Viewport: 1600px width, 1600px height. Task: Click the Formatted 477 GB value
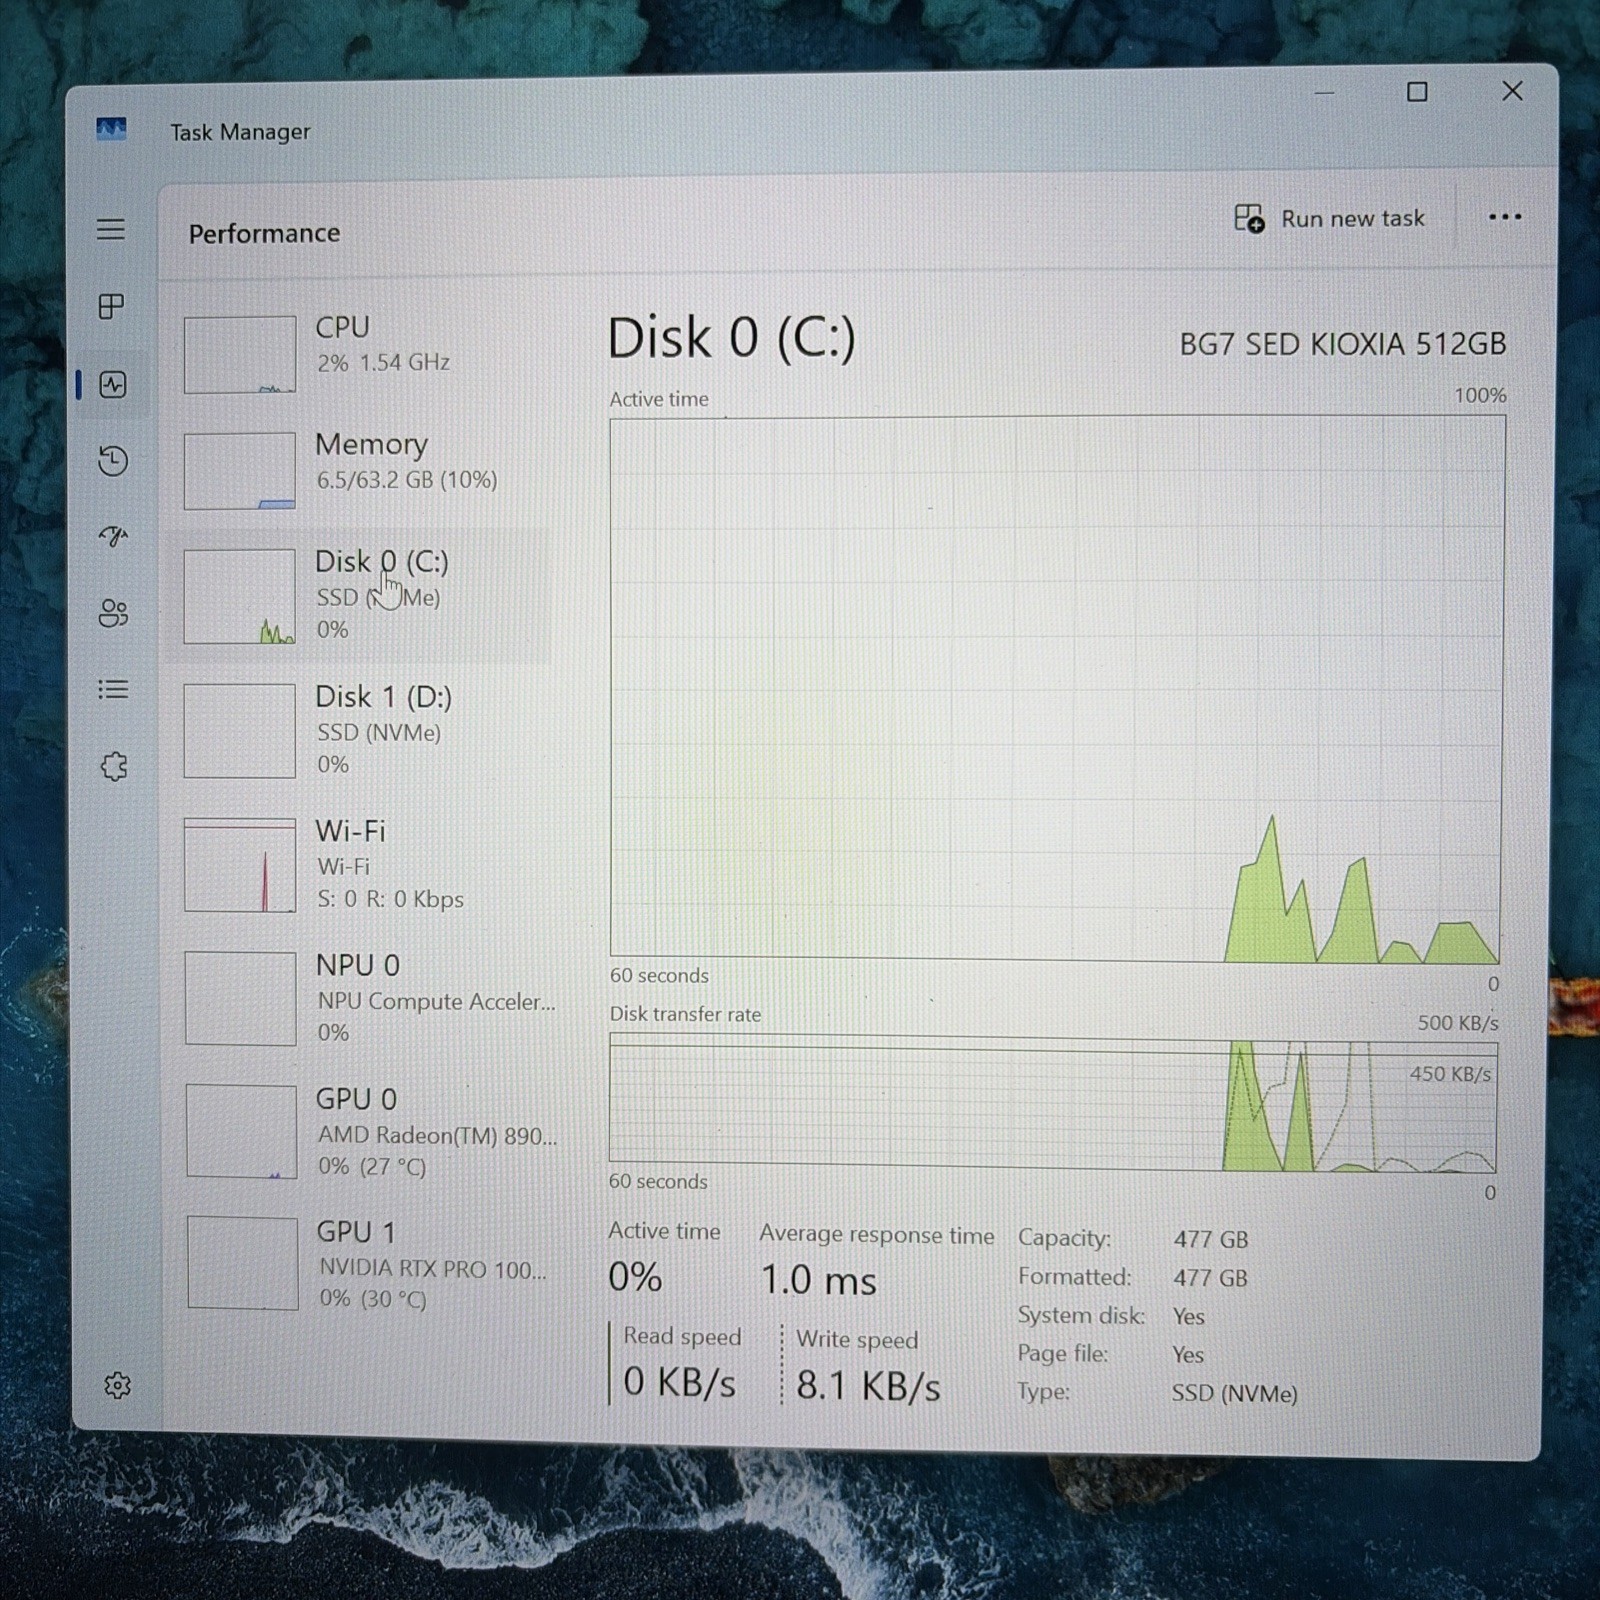tap(1210, 1278)
